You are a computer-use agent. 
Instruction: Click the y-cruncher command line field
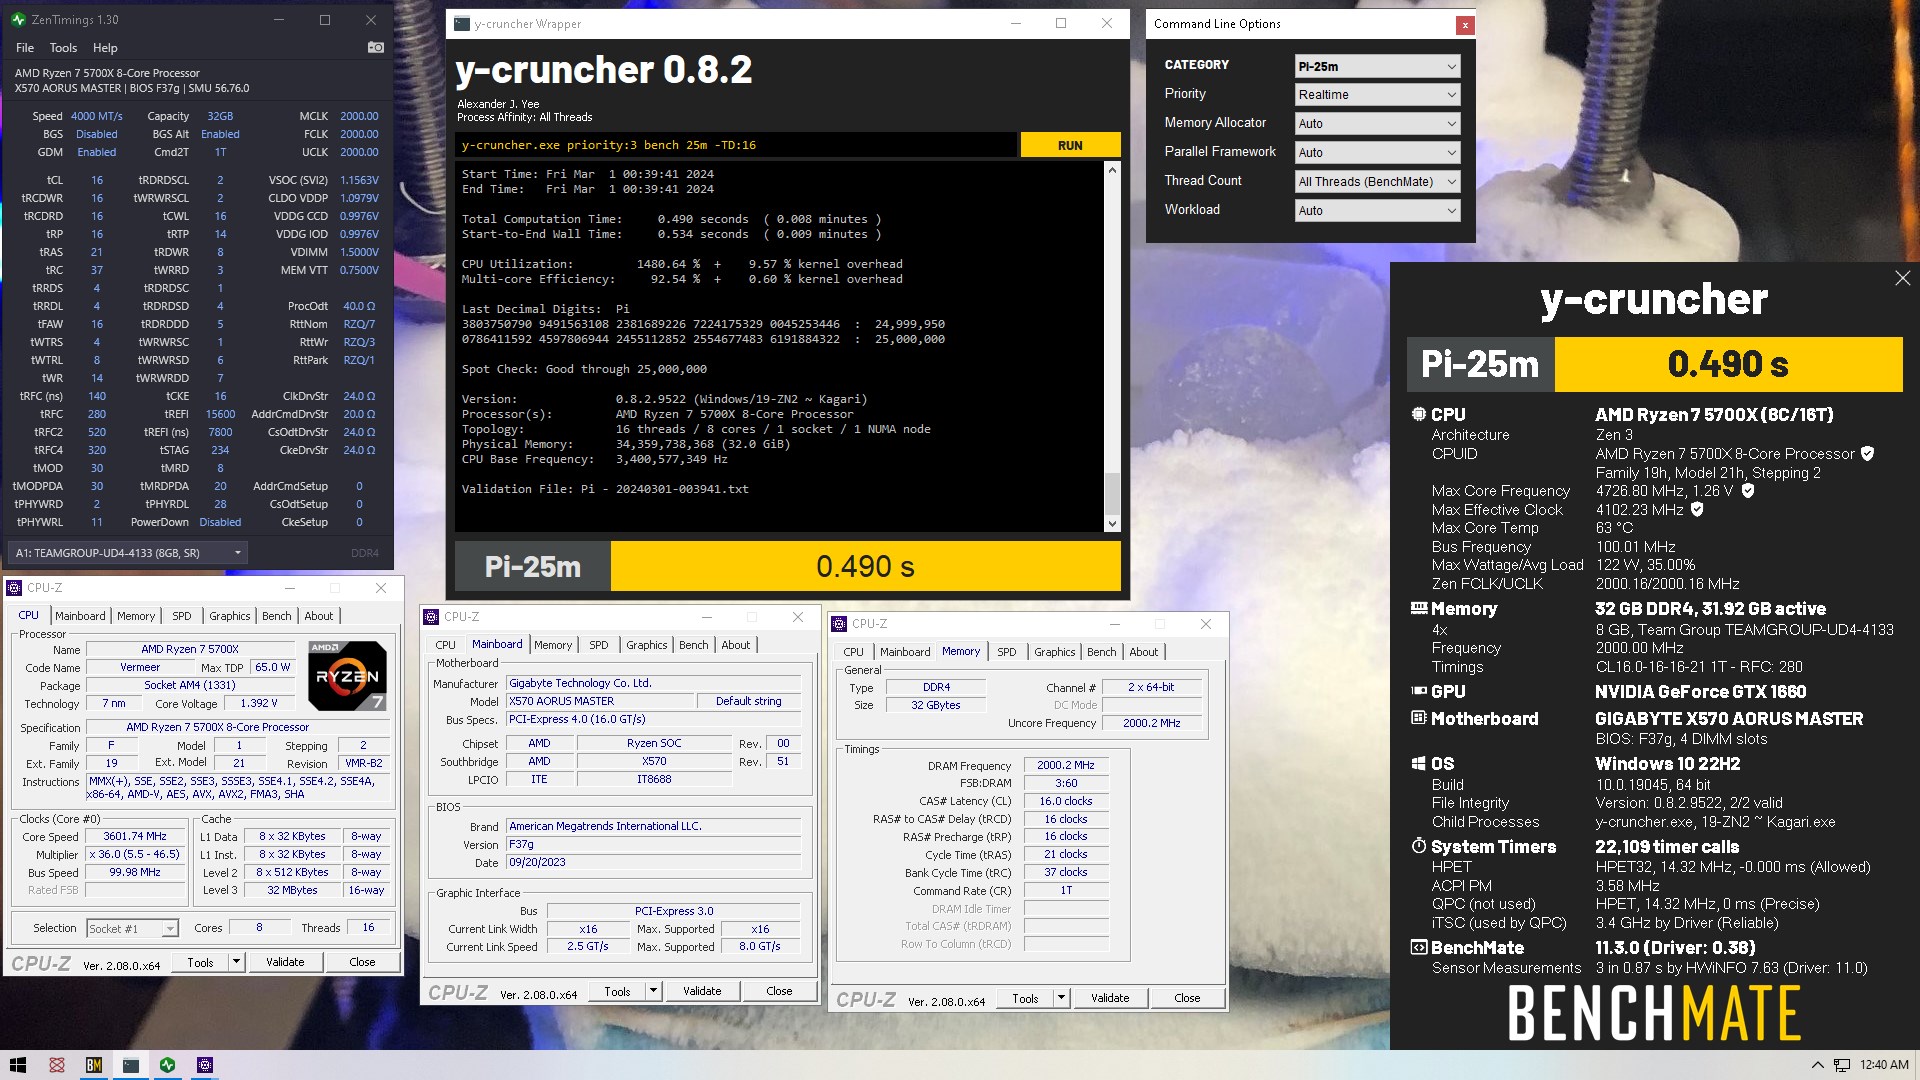pos(736,145)
